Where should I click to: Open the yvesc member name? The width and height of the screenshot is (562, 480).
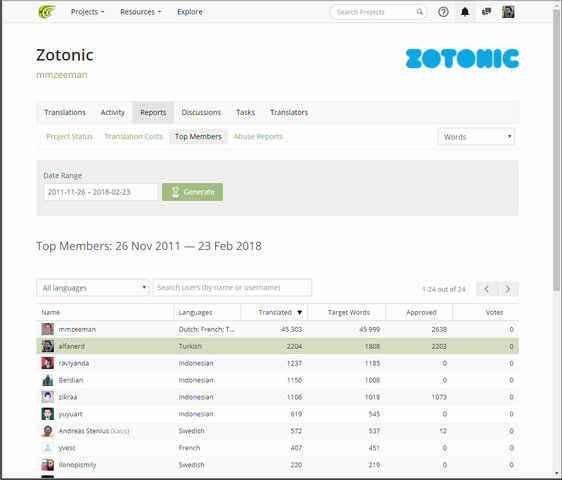(67, 448)
